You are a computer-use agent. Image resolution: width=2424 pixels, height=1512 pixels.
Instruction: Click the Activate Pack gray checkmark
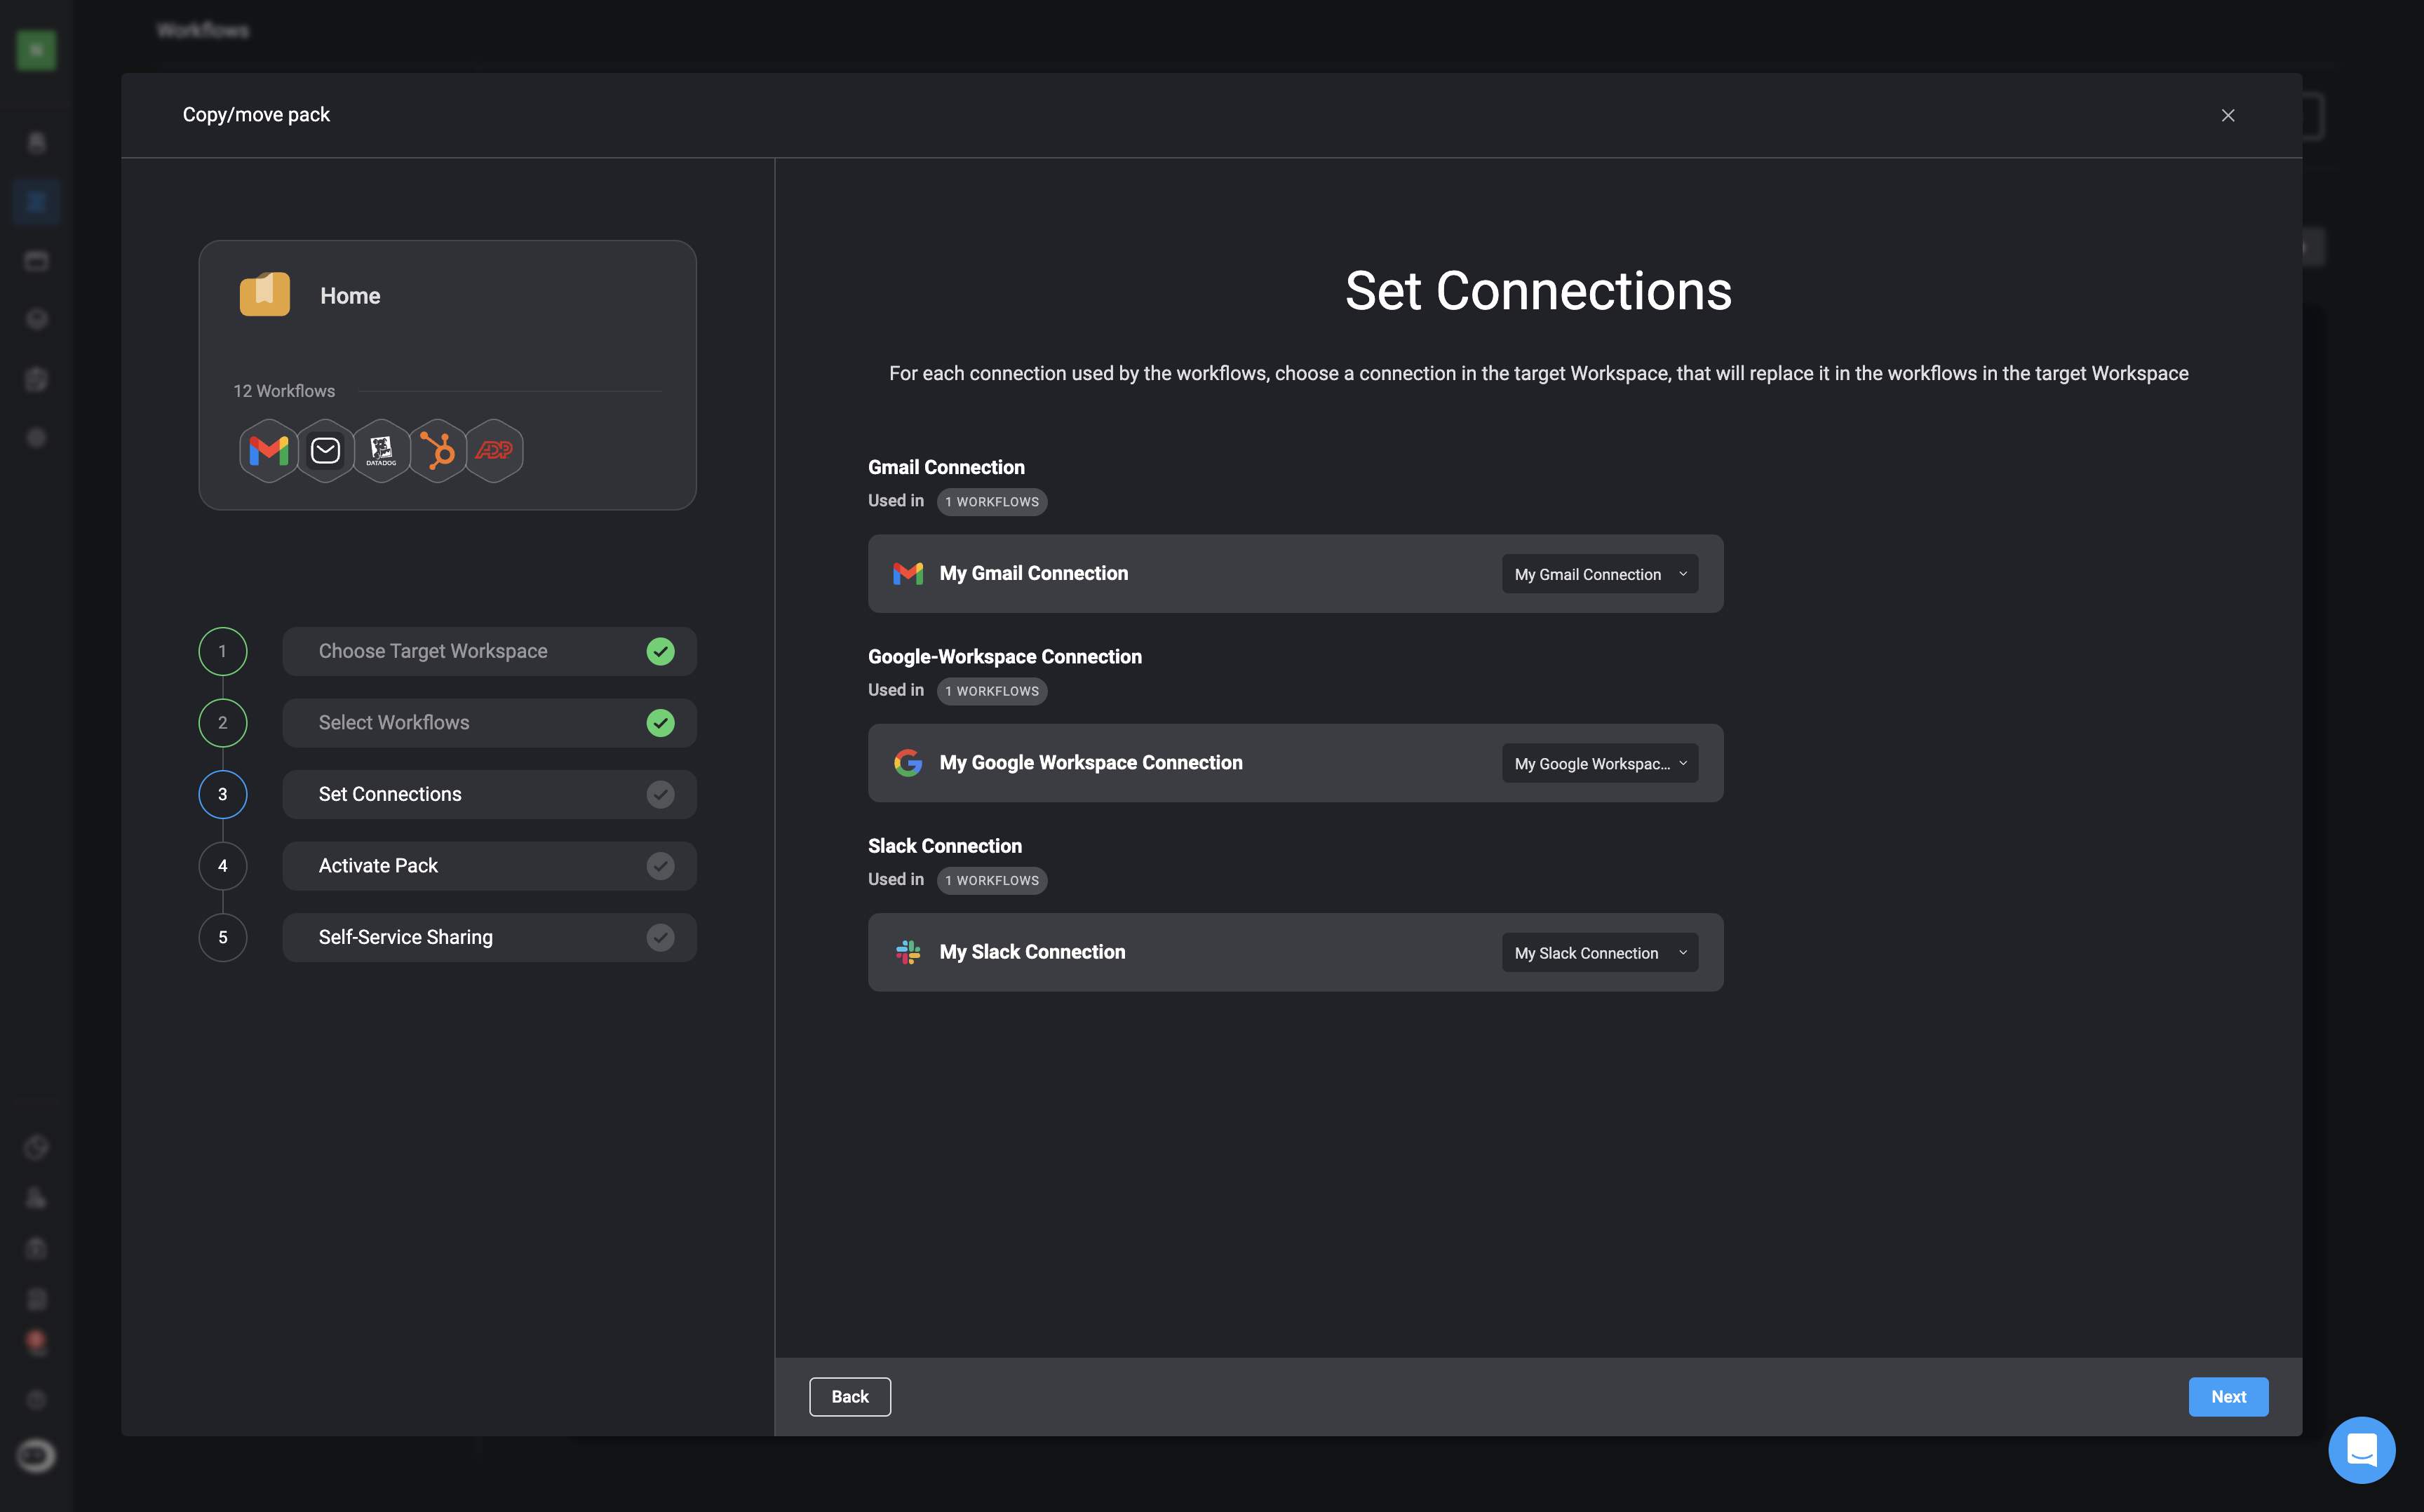click(660, 866)
